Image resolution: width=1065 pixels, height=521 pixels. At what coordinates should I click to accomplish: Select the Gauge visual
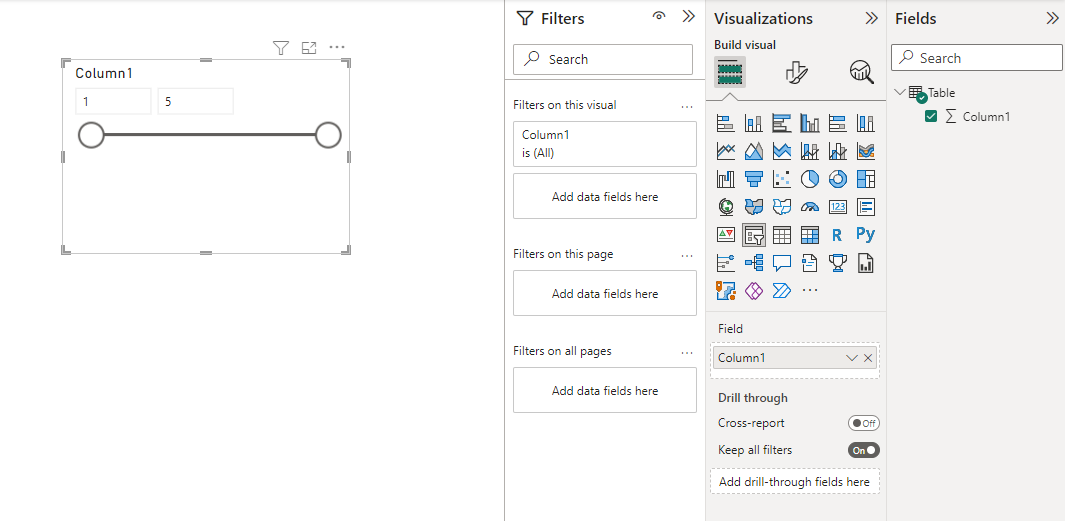[810, 206]
